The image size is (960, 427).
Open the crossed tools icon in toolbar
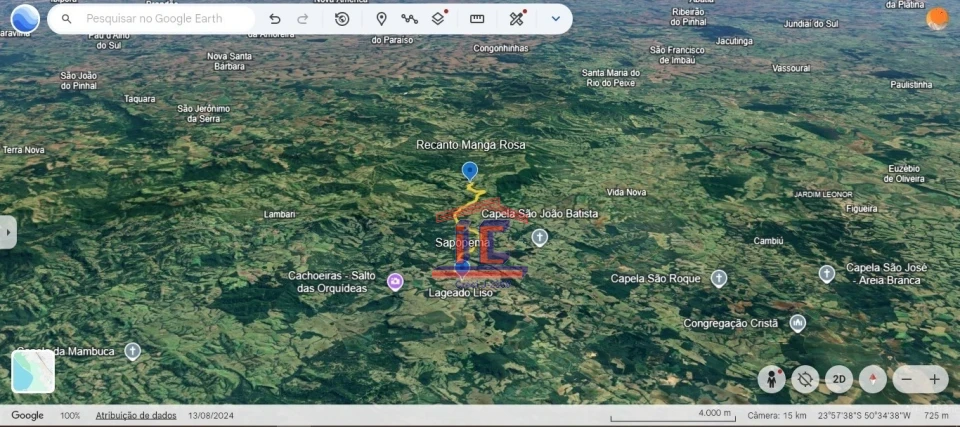click(516, 19)
